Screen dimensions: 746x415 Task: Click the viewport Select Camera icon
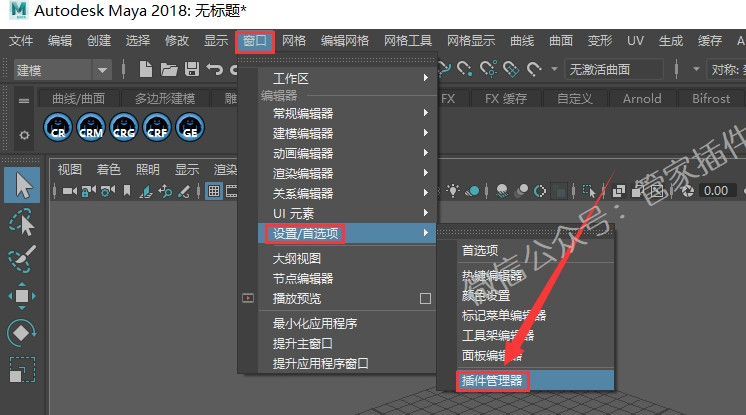[x=69, y=191]
